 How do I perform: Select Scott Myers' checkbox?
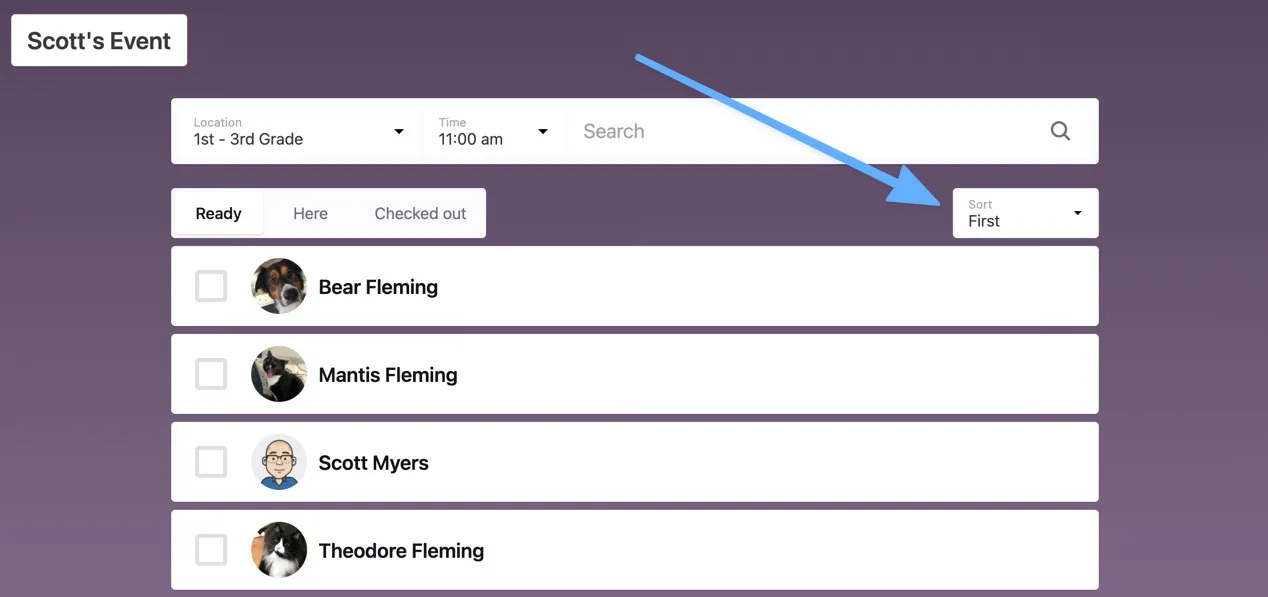[x=211, y=462]
